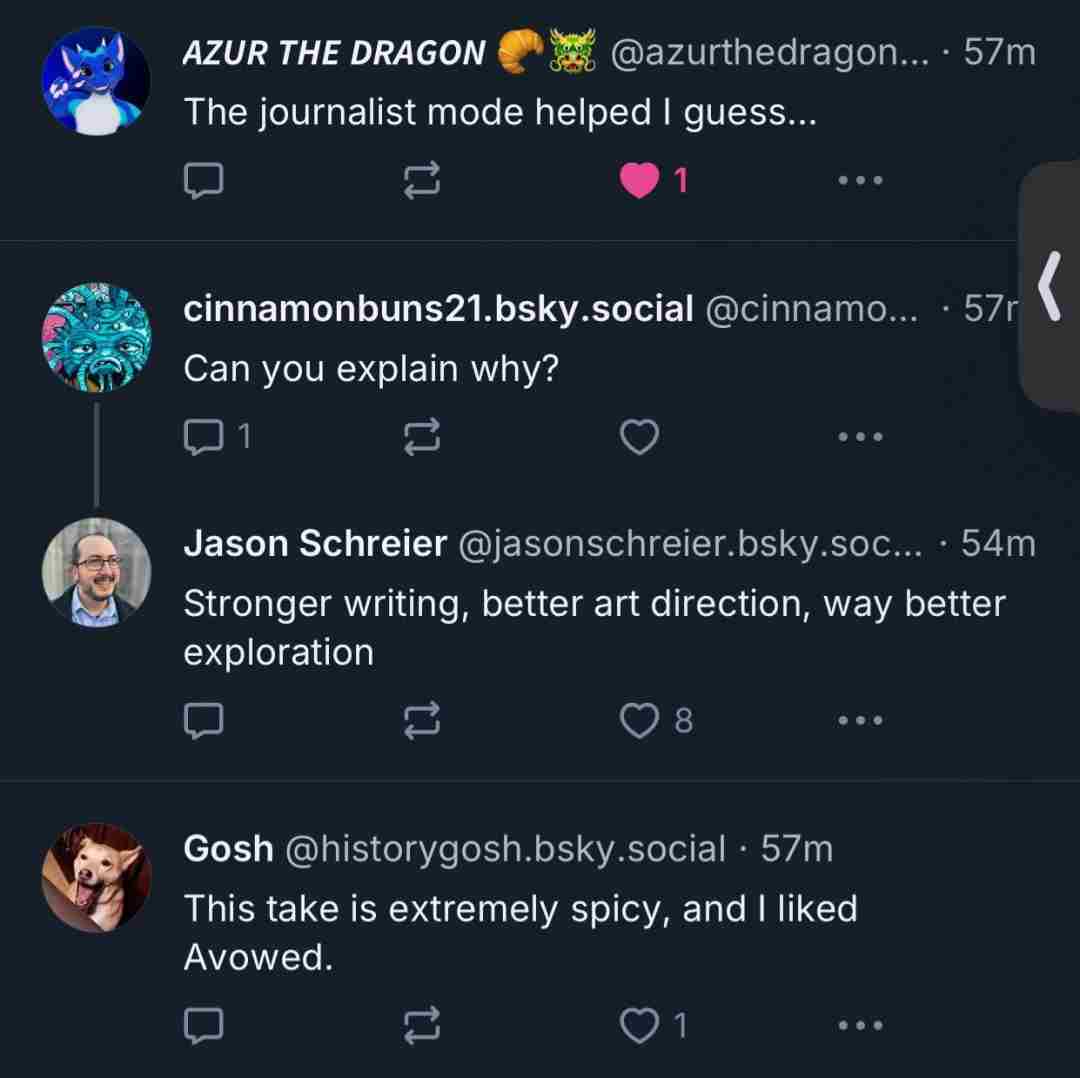The image size is (1080, 1078).
Task: Repost Gosh's spicy take post
Action: (x=422, y=1025)
